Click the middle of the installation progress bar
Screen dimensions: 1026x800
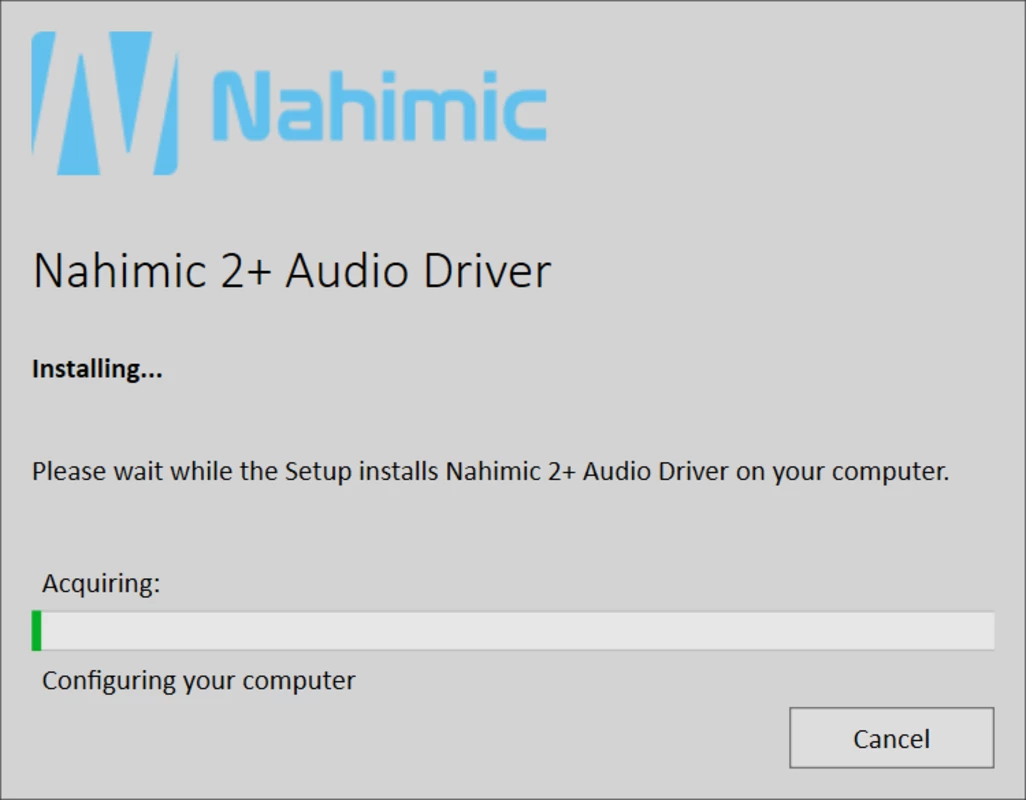point(513,631)
